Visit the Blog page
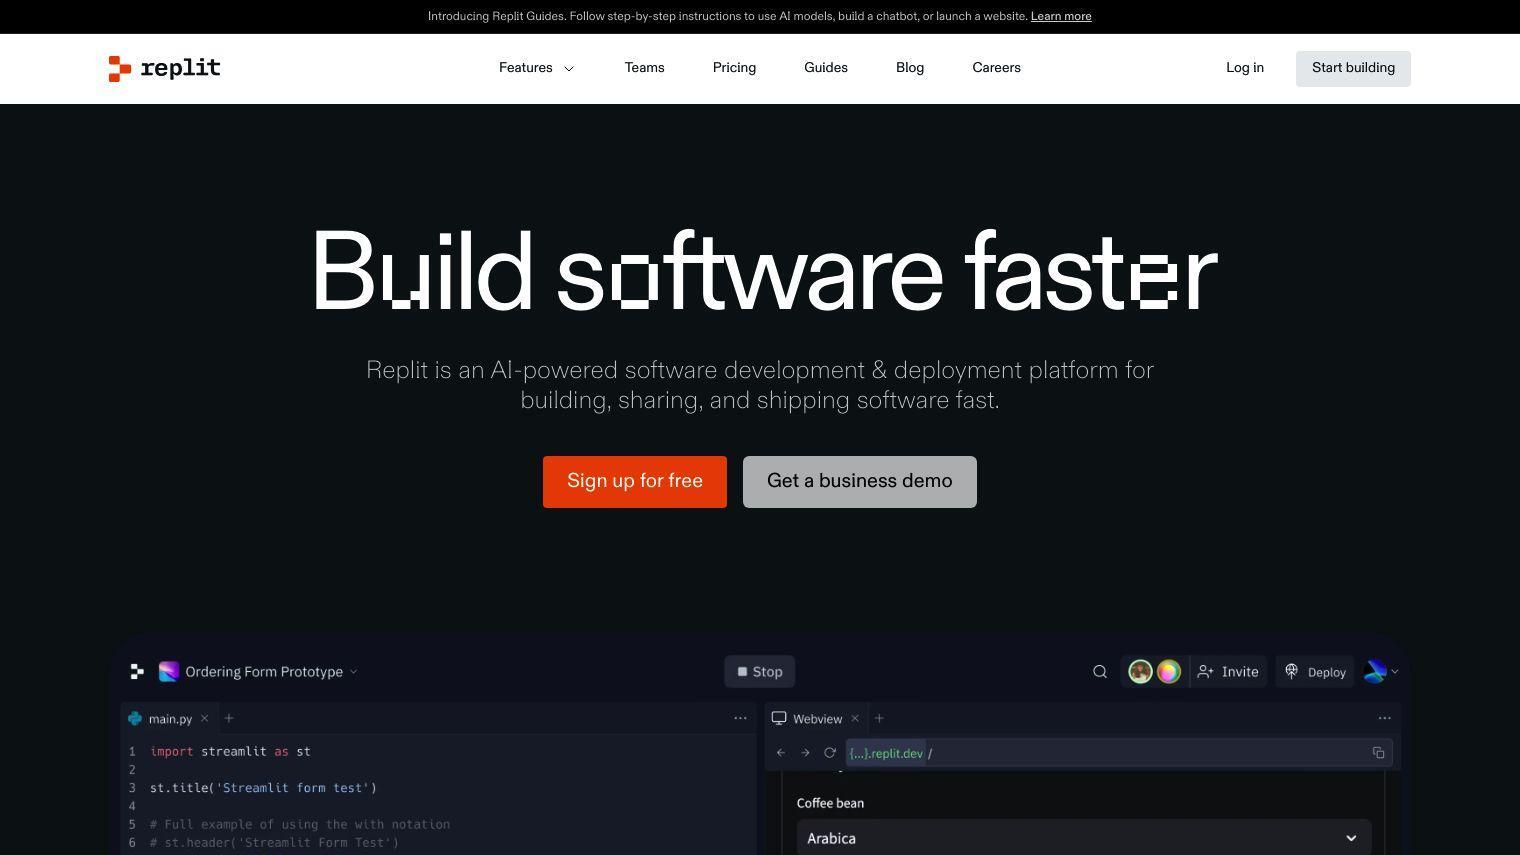Image resolution: width=1520 pixels, height=855 pixels. [910, 68]
